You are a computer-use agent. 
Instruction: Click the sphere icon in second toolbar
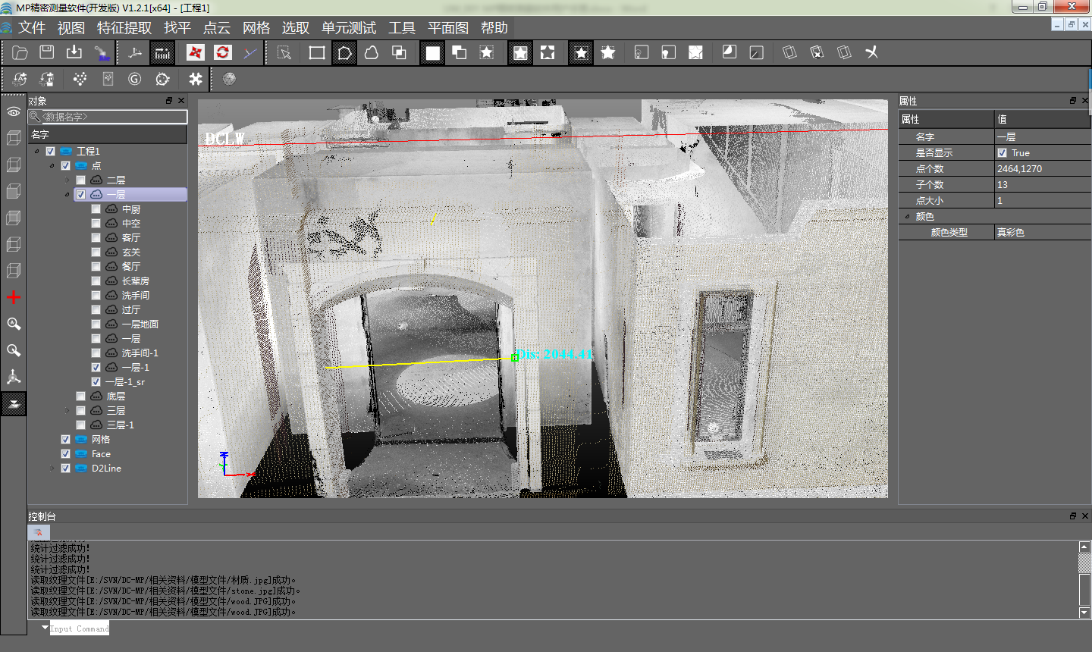[x=229, y=79]
